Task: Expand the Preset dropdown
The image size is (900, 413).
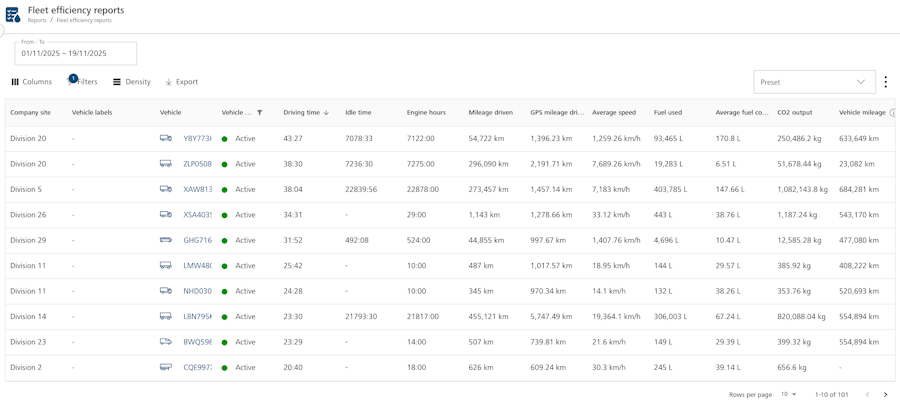Action: (814, 82)
